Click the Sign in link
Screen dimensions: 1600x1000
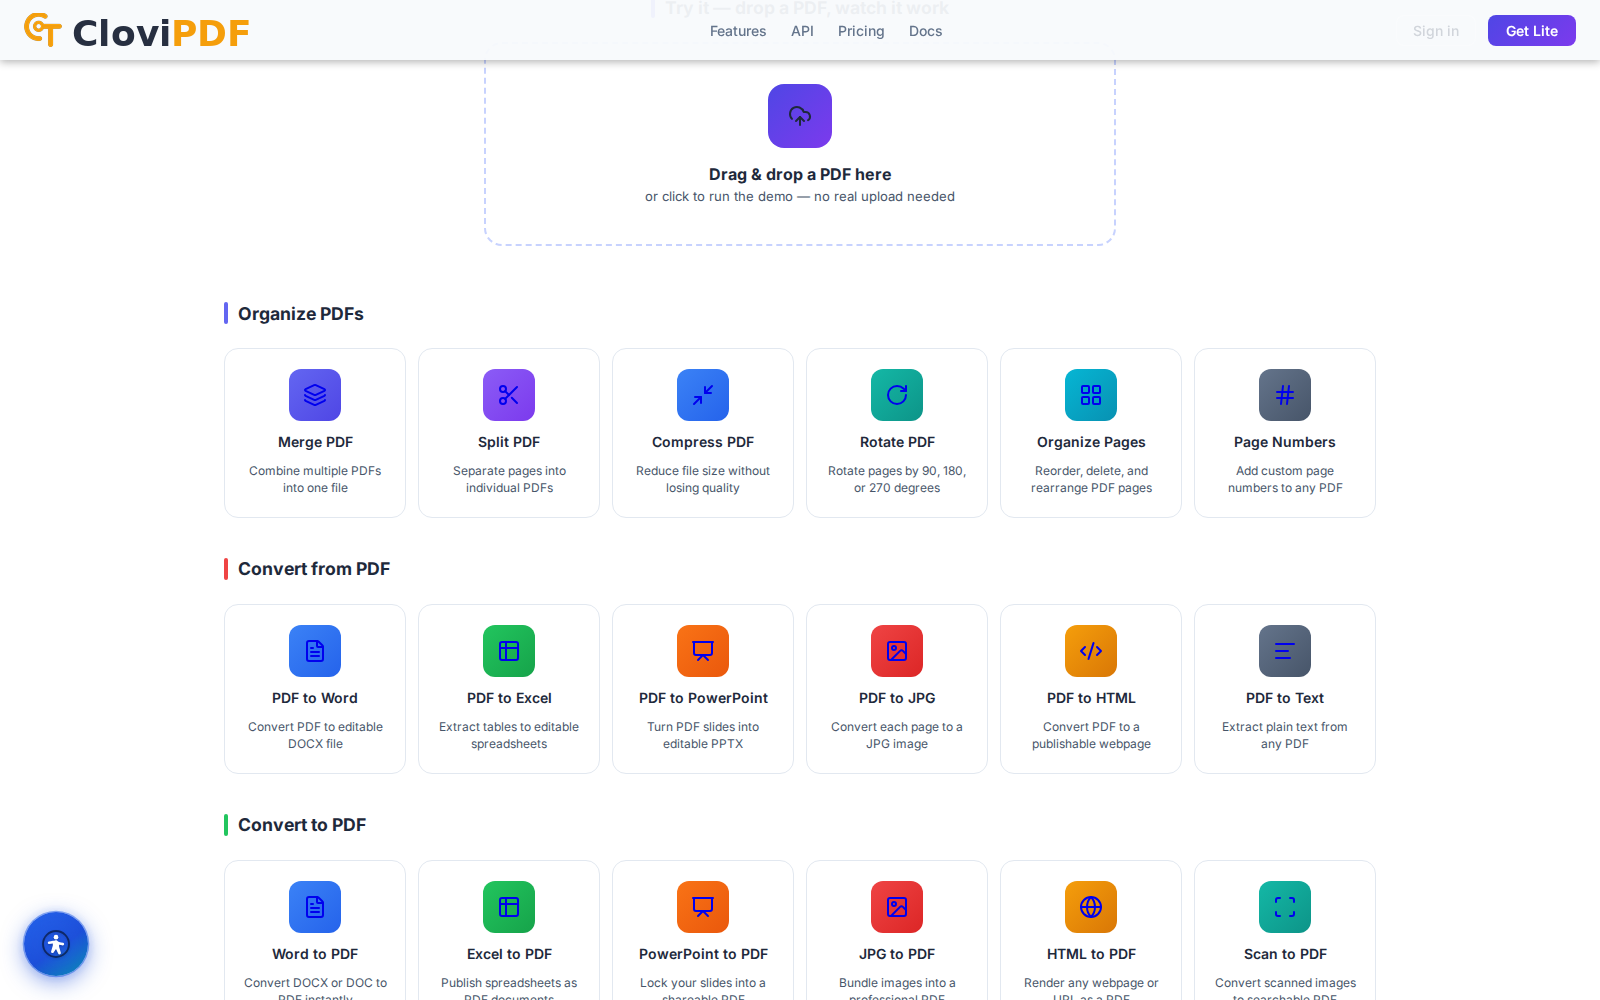[1436, 31]
